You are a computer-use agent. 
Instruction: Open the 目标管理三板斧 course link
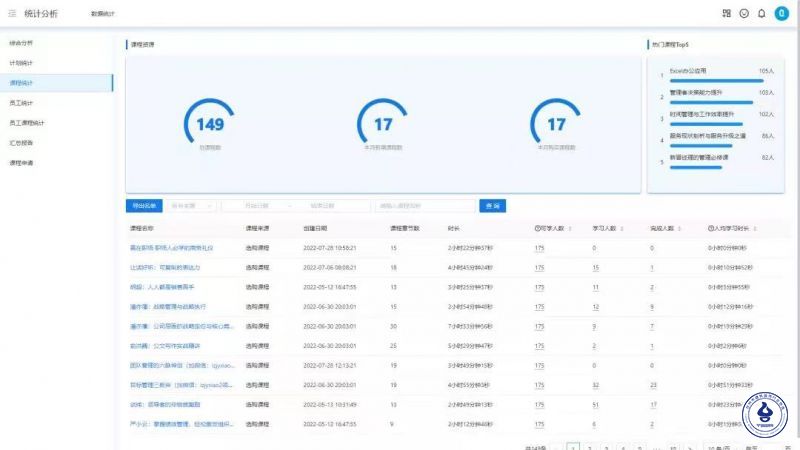point(181,385)
